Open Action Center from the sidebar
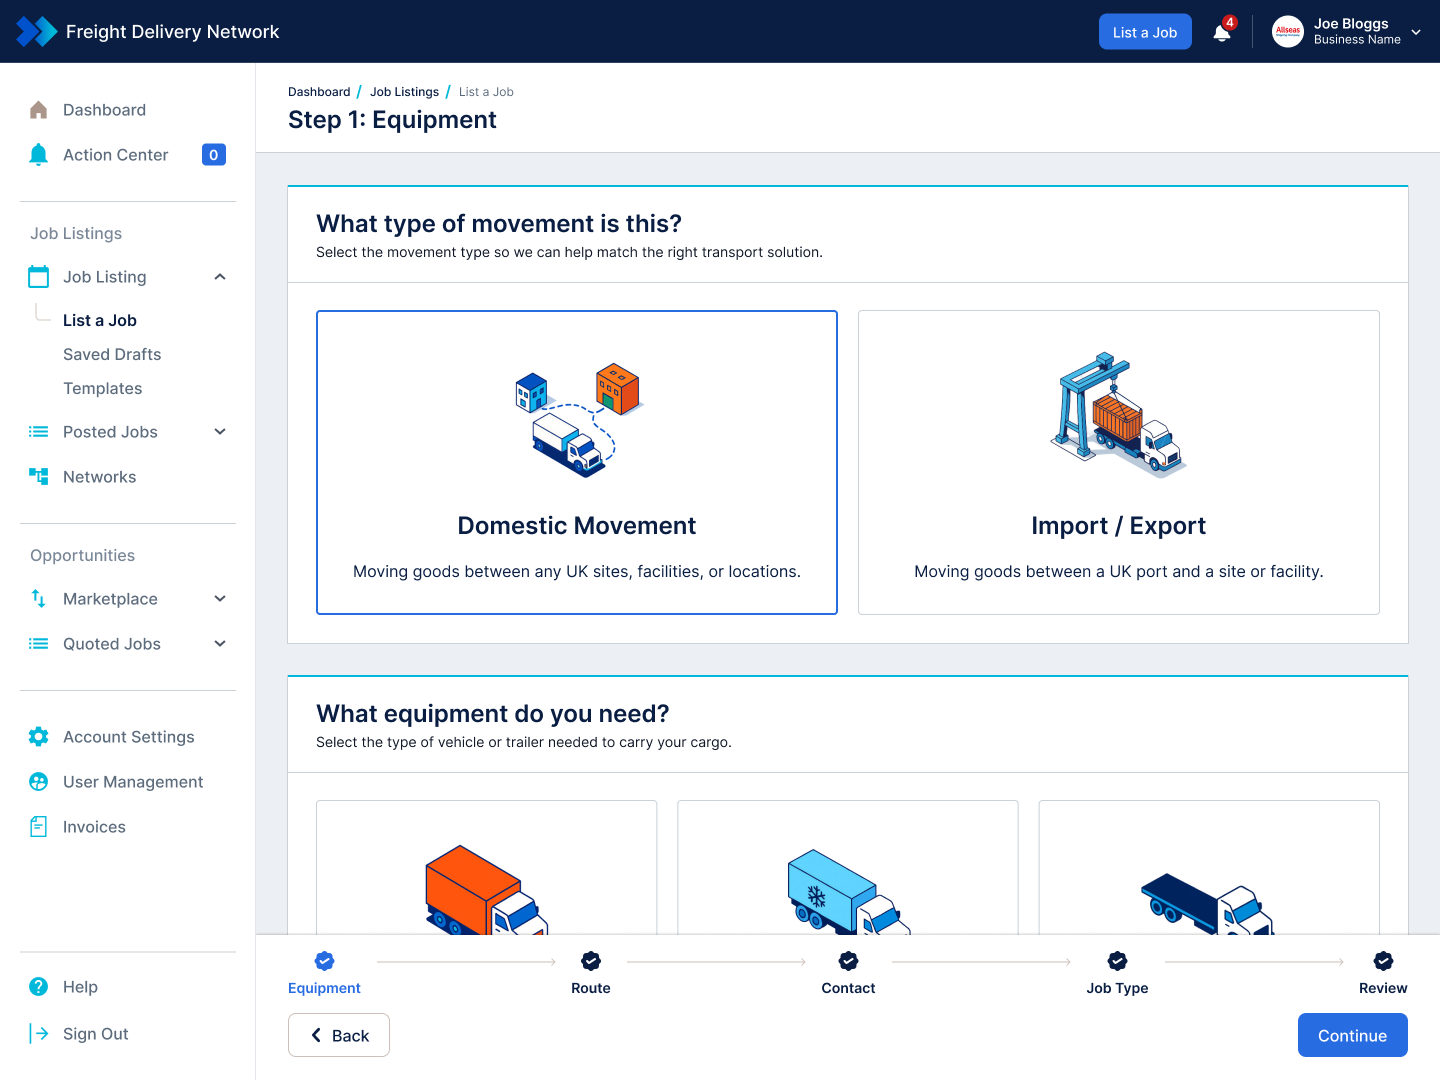Viewport: 1440px width, 1080px height. click(115, 155)
